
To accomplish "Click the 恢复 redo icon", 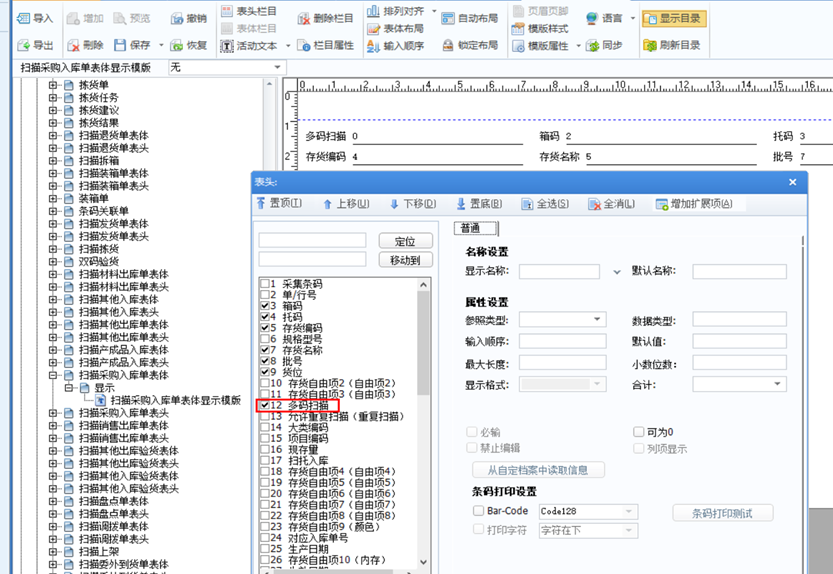I will [177, 45].
